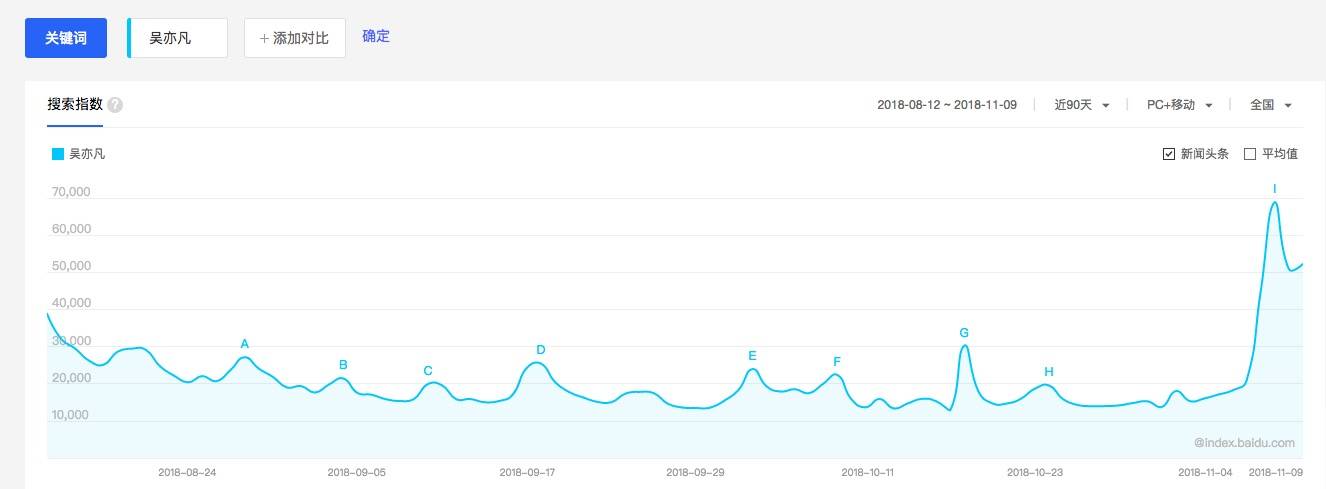Screen dimensions: 1326x489
Task: Select the 搜索指数 tab
Action: point(75,104)
